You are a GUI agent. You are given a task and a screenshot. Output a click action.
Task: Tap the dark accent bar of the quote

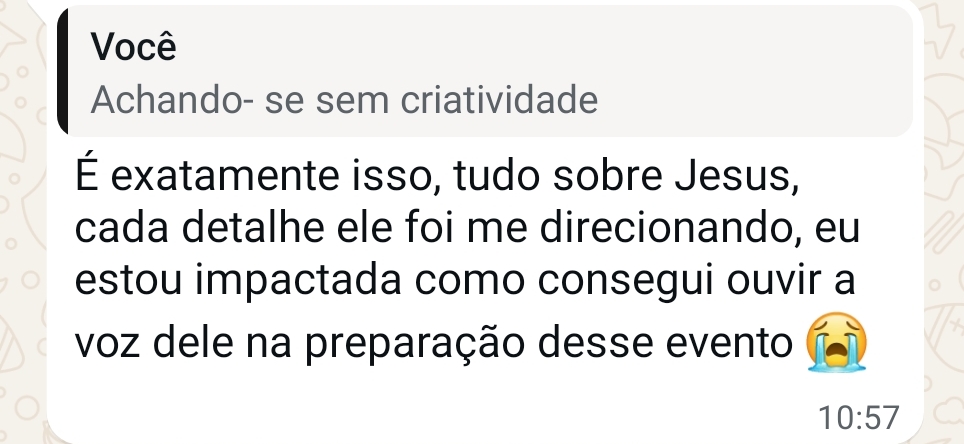(x=62, y=71)
